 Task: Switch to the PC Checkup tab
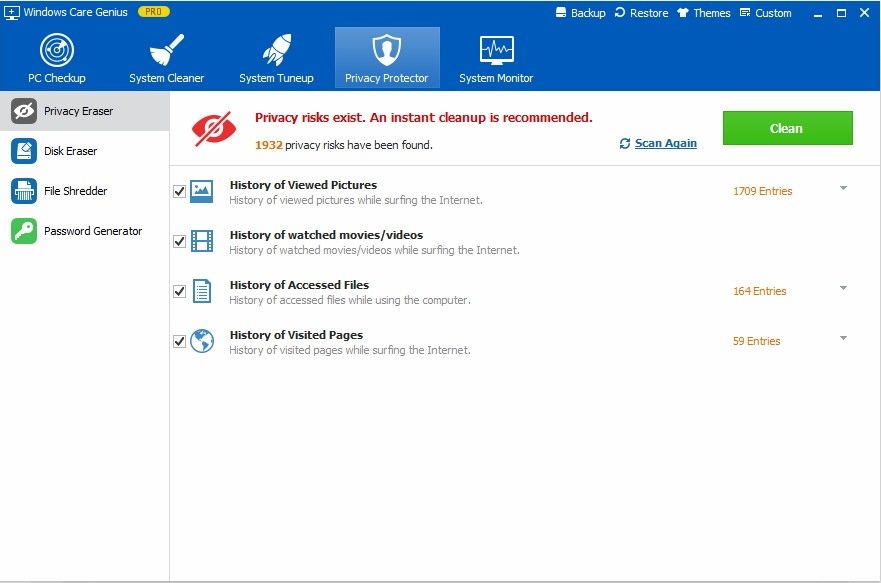pos(57,58)
